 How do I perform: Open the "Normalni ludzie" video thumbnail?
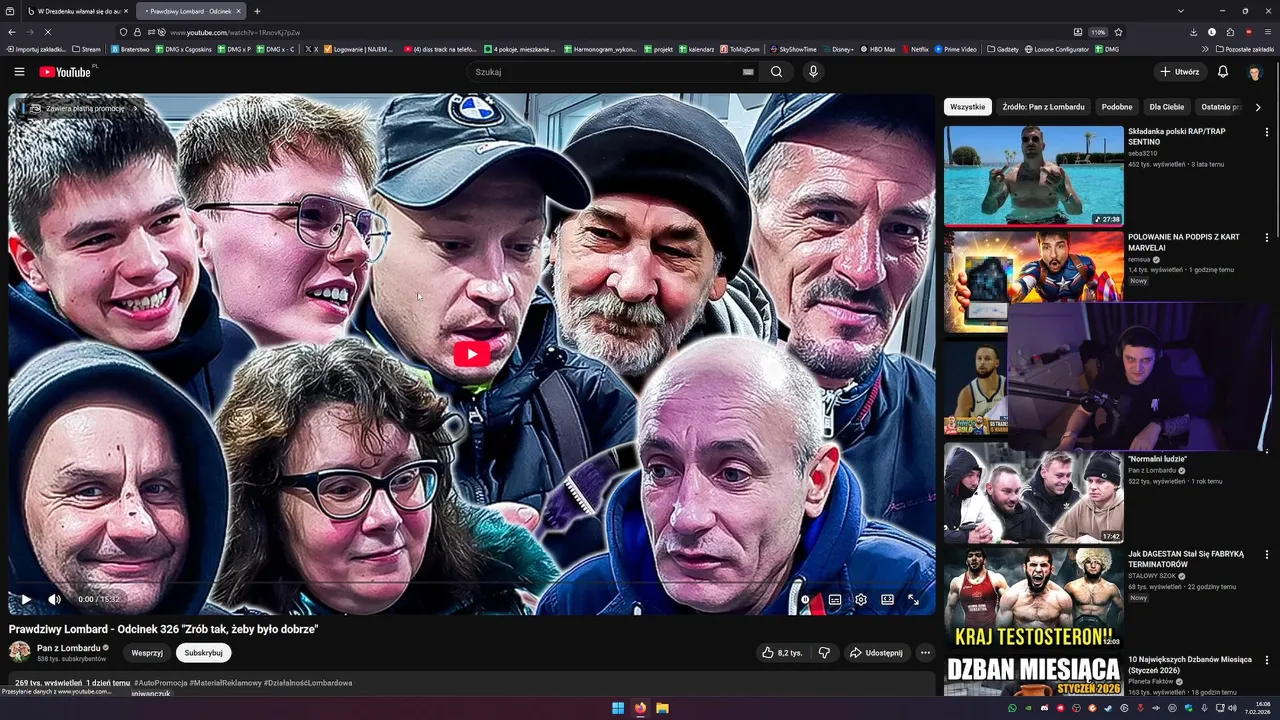pos(1034,493)
